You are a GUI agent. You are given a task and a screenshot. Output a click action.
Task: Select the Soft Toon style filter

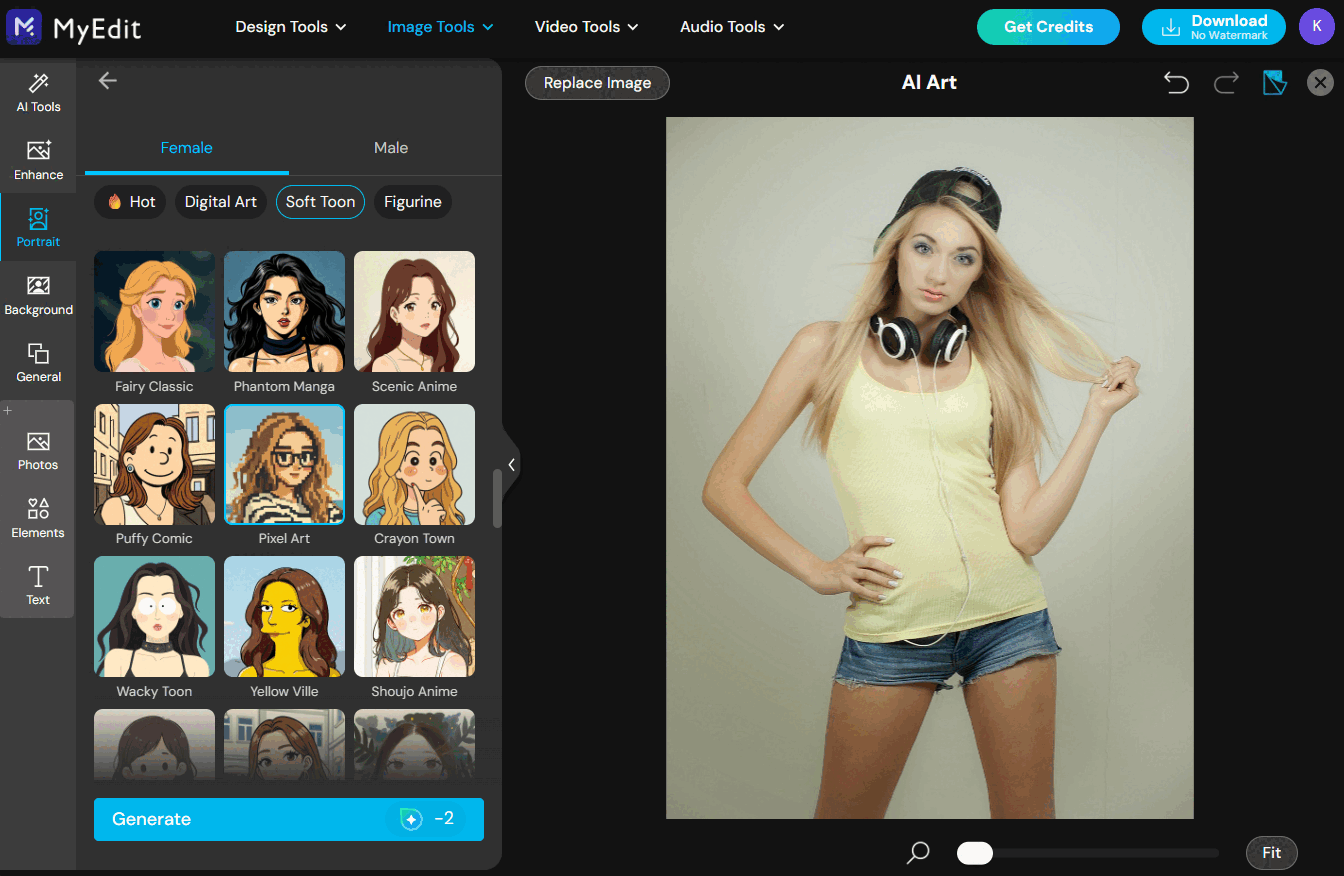(320, 202)
